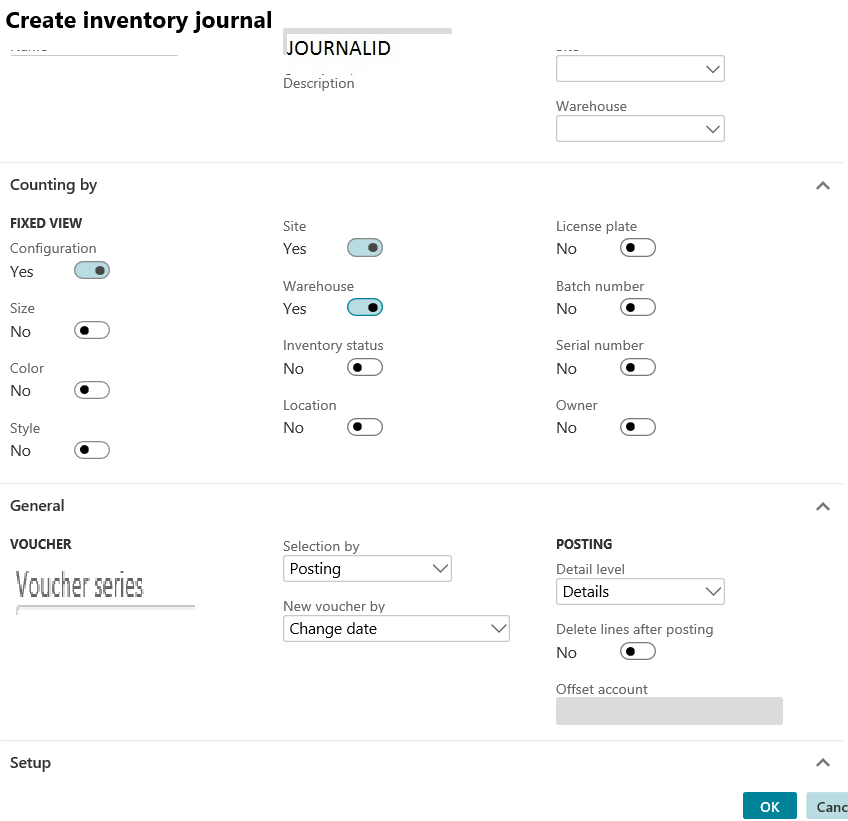Enable the Delete lines after posting toggle
This screenshot has width=848, height=821.
(637, 650)
